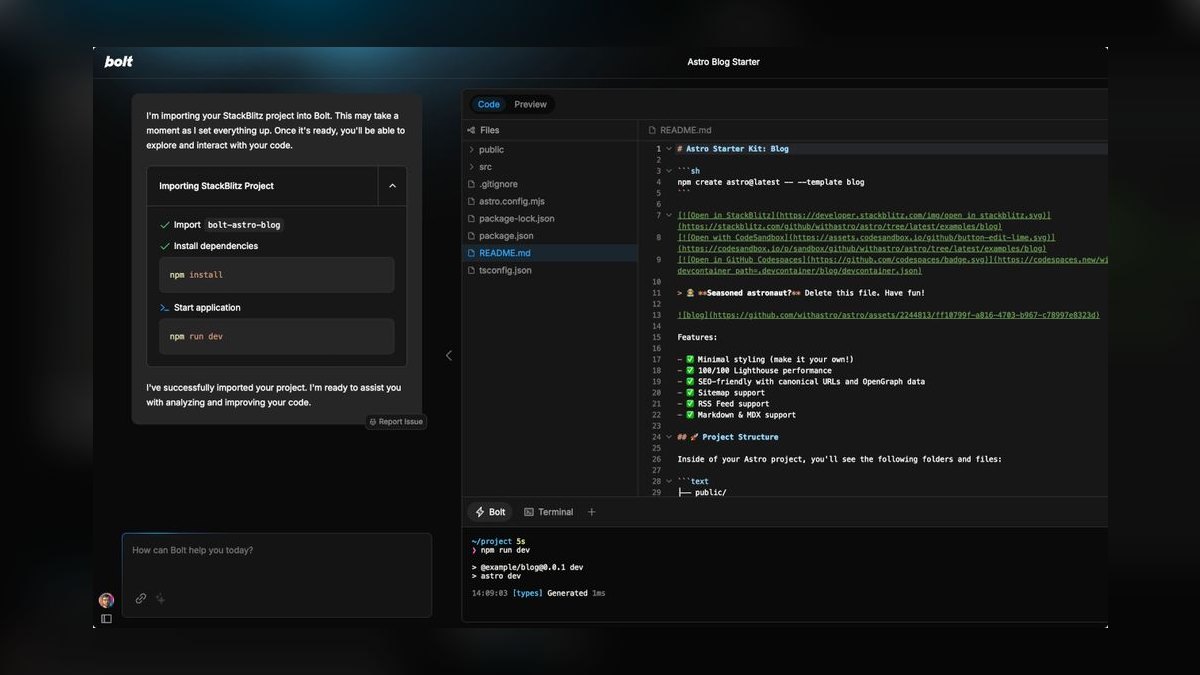Click the Report Issue button
The height and width of the screenshot is (675, 1200).
point(396,422)
